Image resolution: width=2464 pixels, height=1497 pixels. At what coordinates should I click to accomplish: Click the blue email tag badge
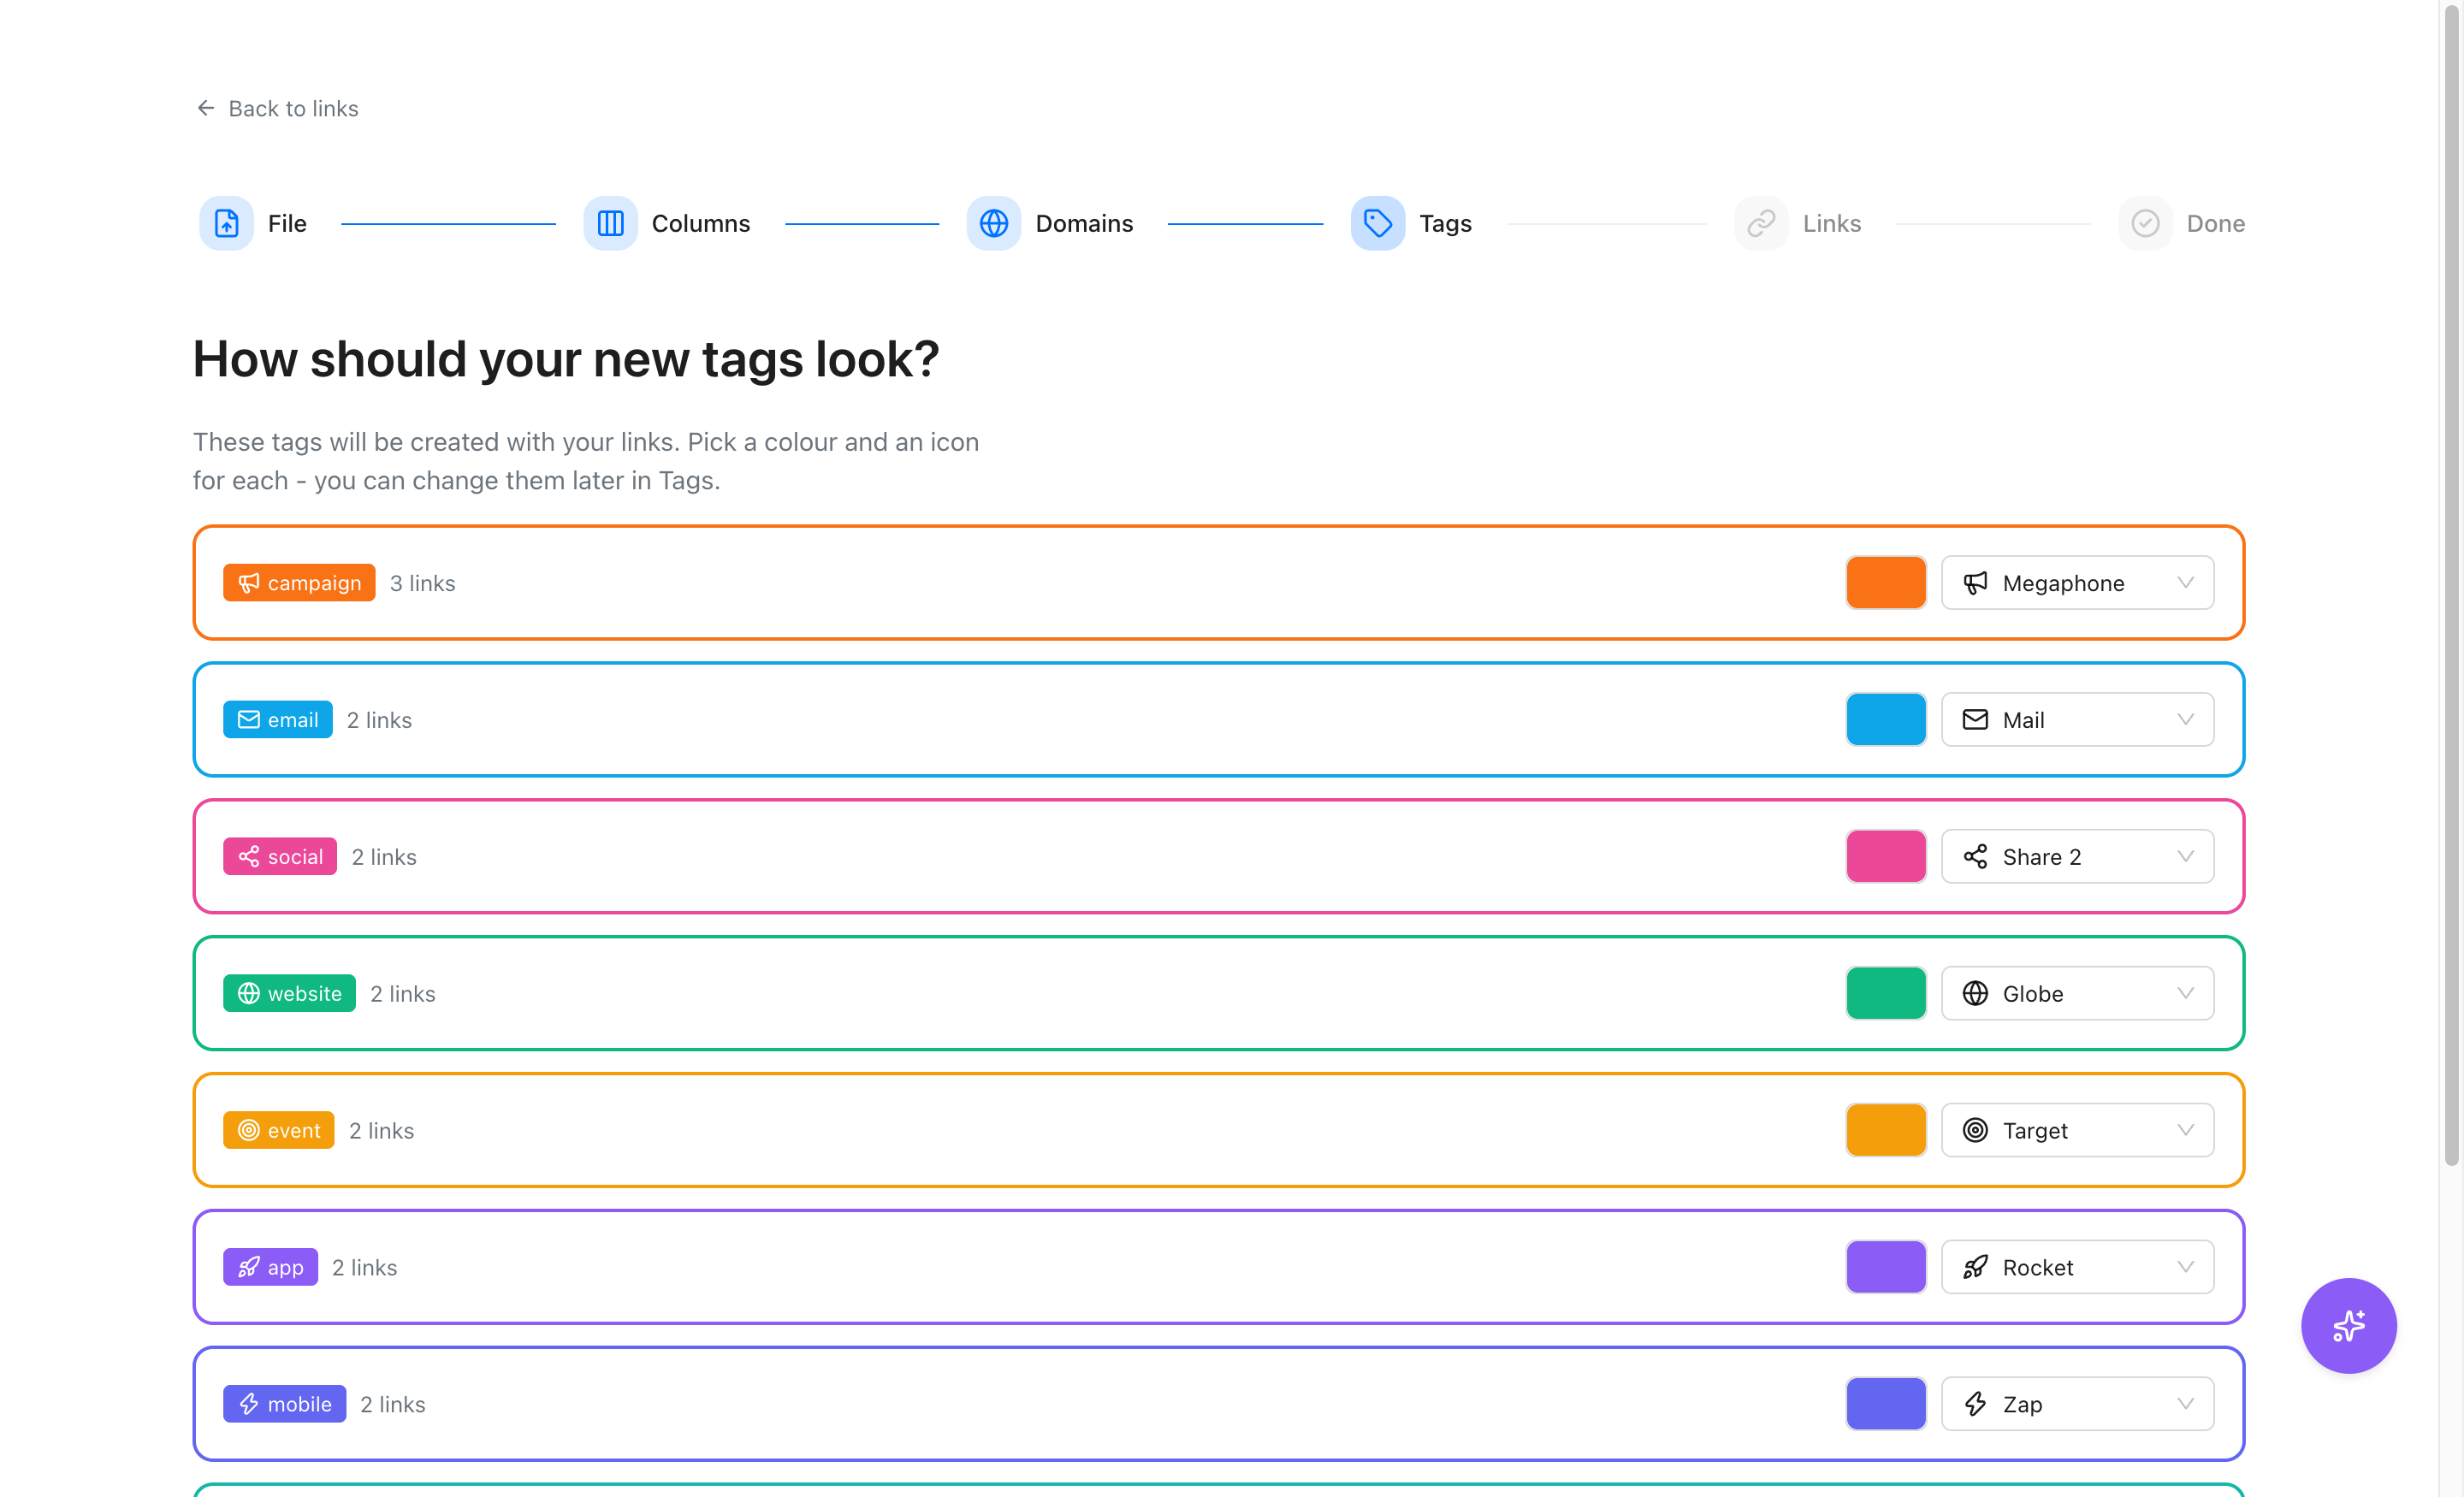click(278, 720)
